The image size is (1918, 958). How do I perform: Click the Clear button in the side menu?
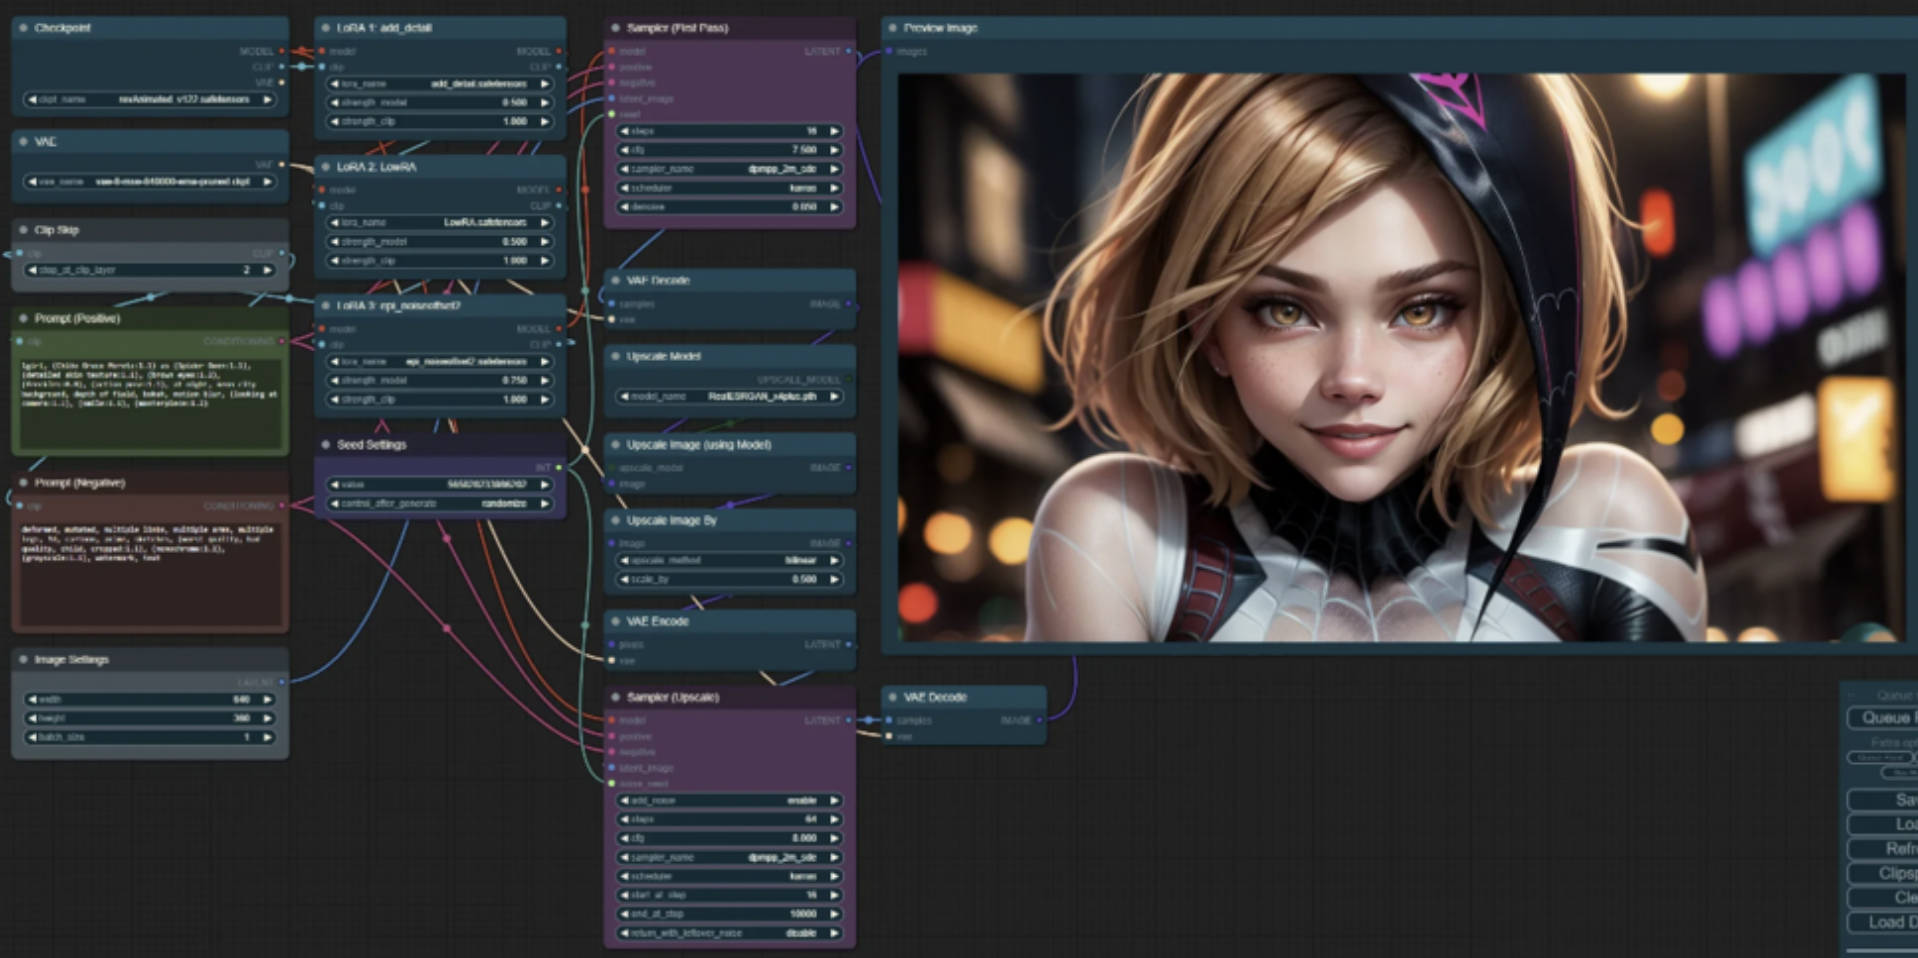click(1883, 898)
